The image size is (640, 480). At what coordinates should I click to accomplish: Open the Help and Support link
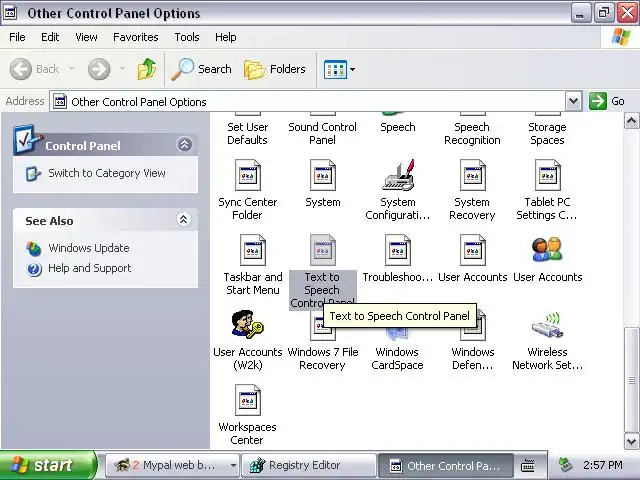pyautogui.click(x=90, y=268)
